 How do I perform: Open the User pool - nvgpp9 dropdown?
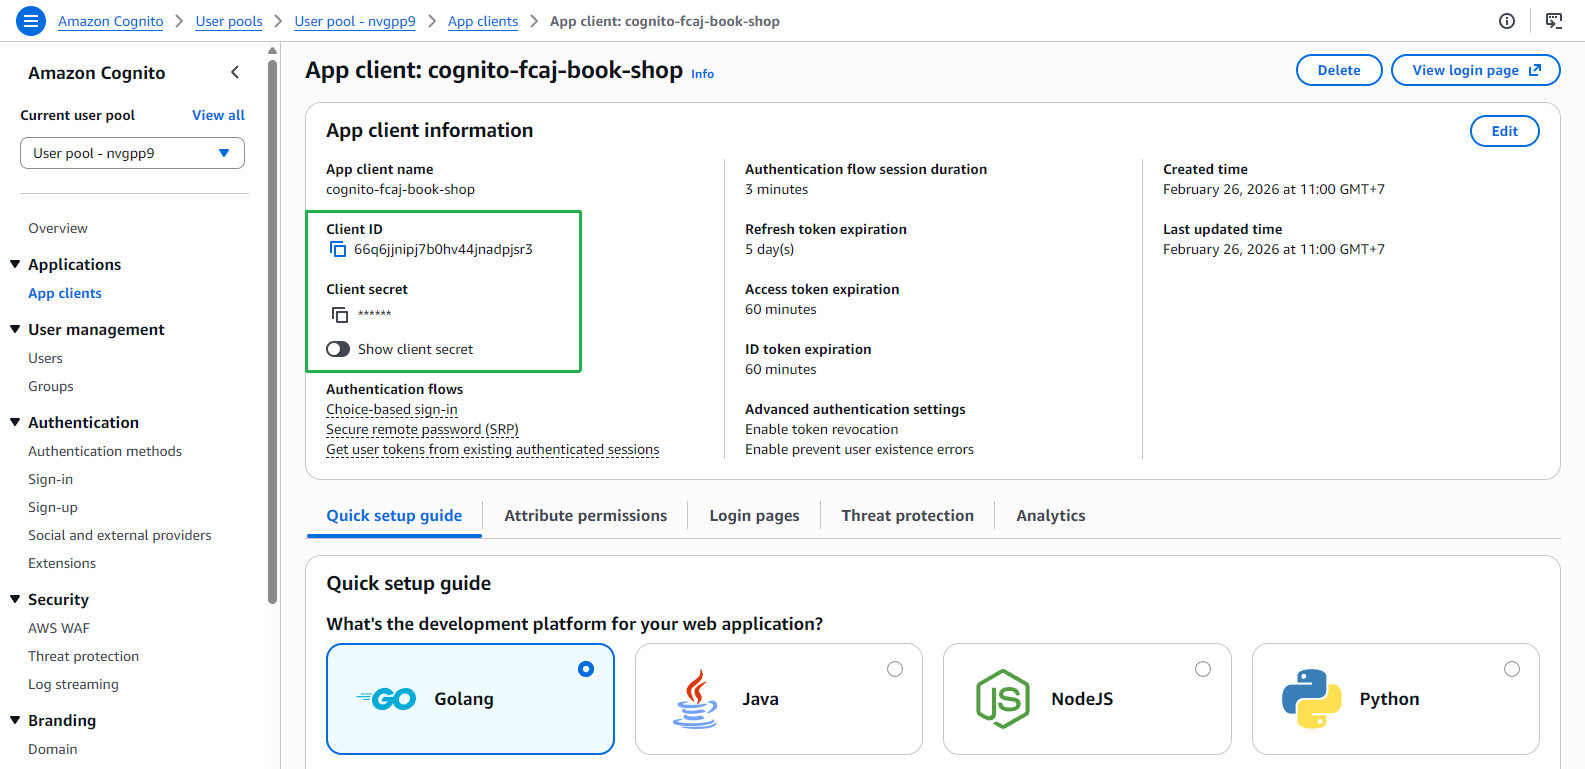point(132,153)
